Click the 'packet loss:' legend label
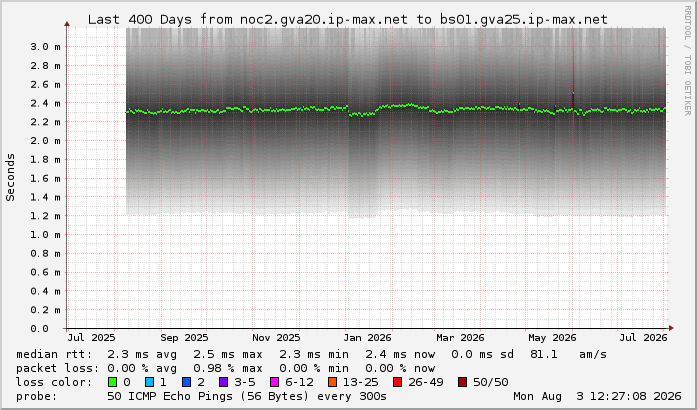Screen dimensions: 697x410 click(58, 368)
